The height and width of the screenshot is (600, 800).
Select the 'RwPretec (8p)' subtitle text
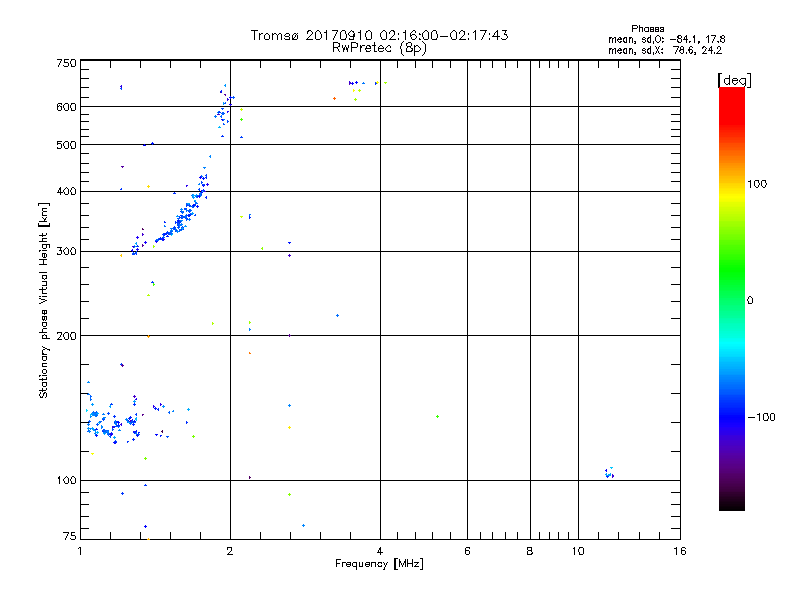[x=379, y=48]
